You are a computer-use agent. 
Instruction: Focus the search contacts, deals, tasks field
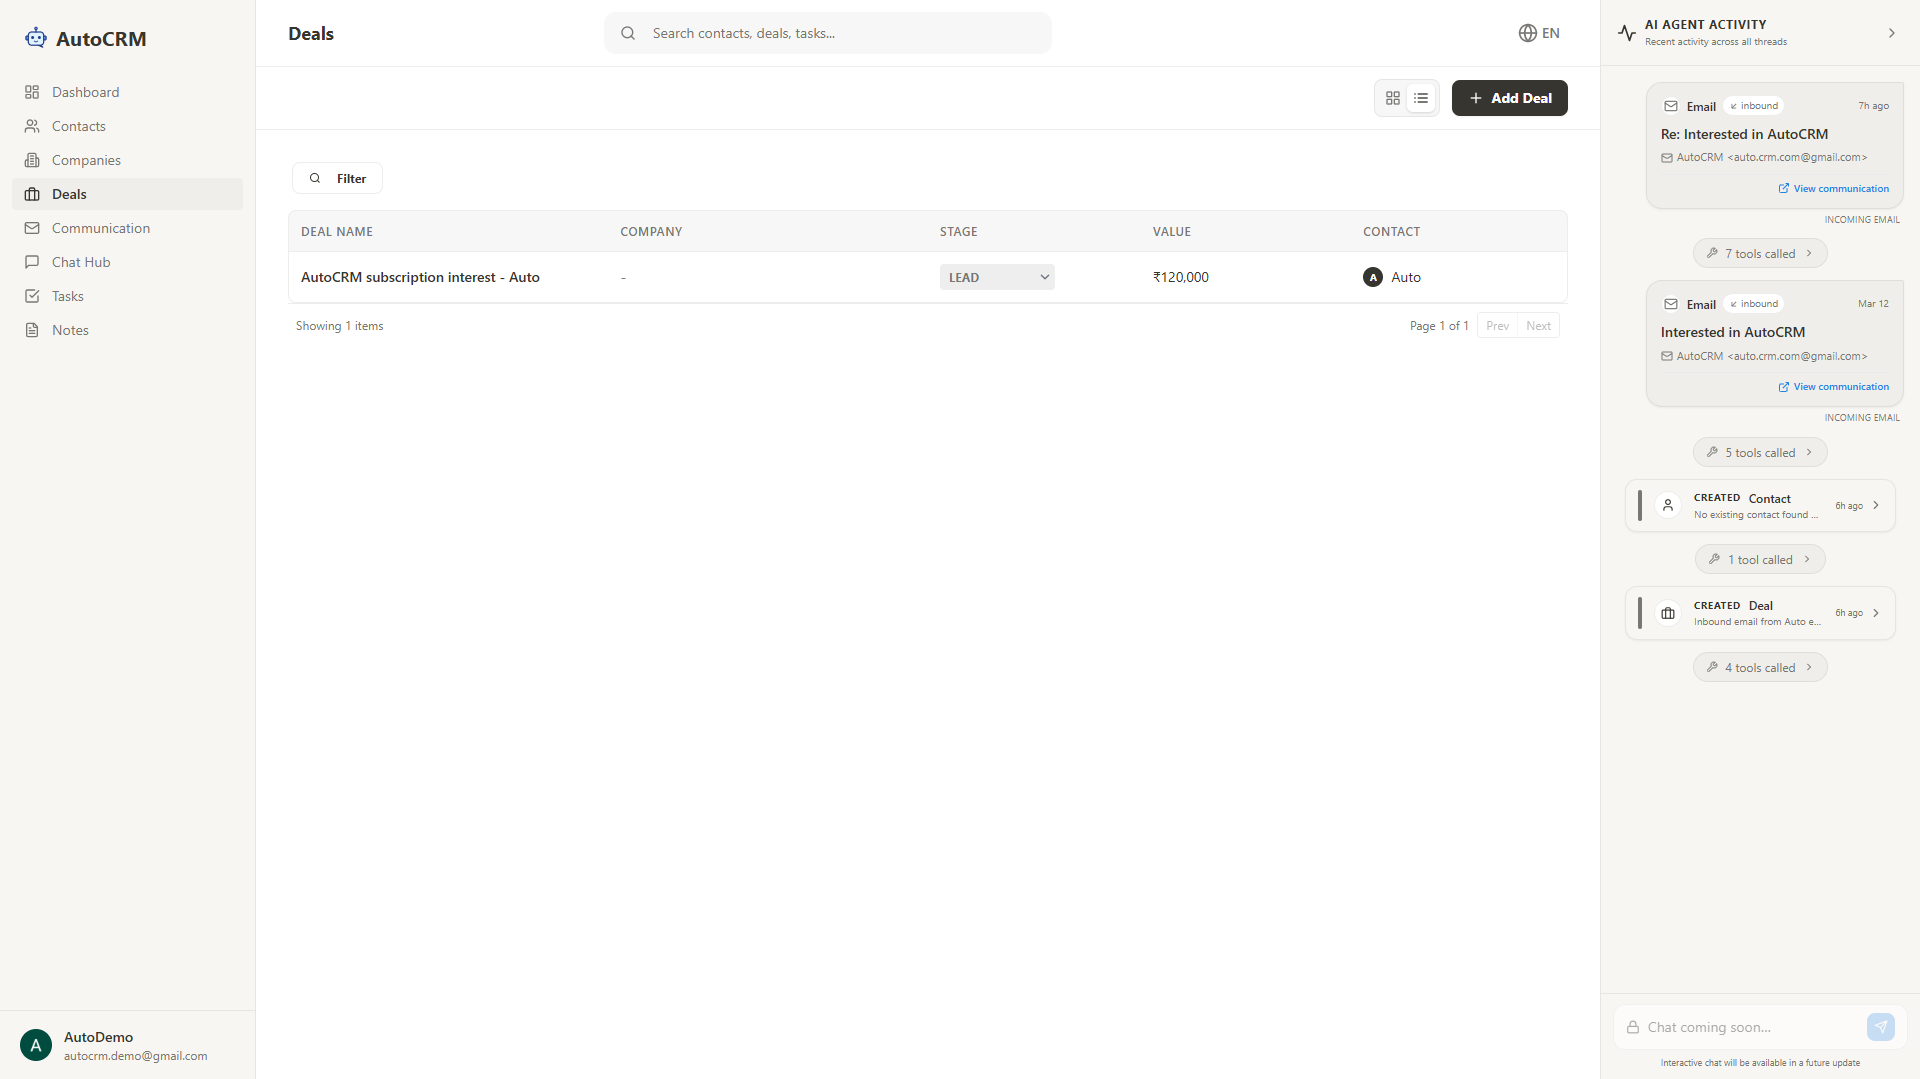[x=827, y=33]
